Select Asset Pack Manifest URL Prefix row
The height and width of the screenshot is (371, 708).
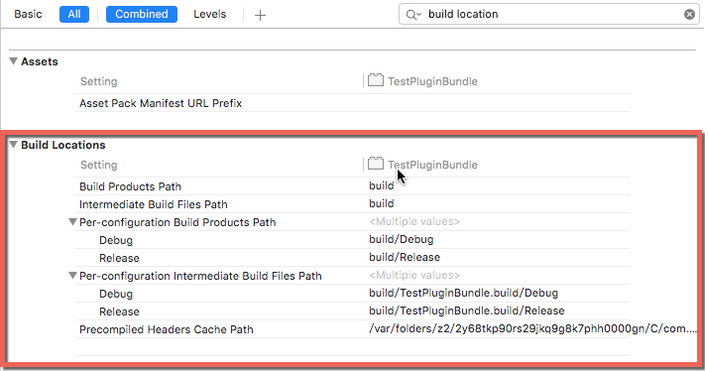(x=352, y=103)
